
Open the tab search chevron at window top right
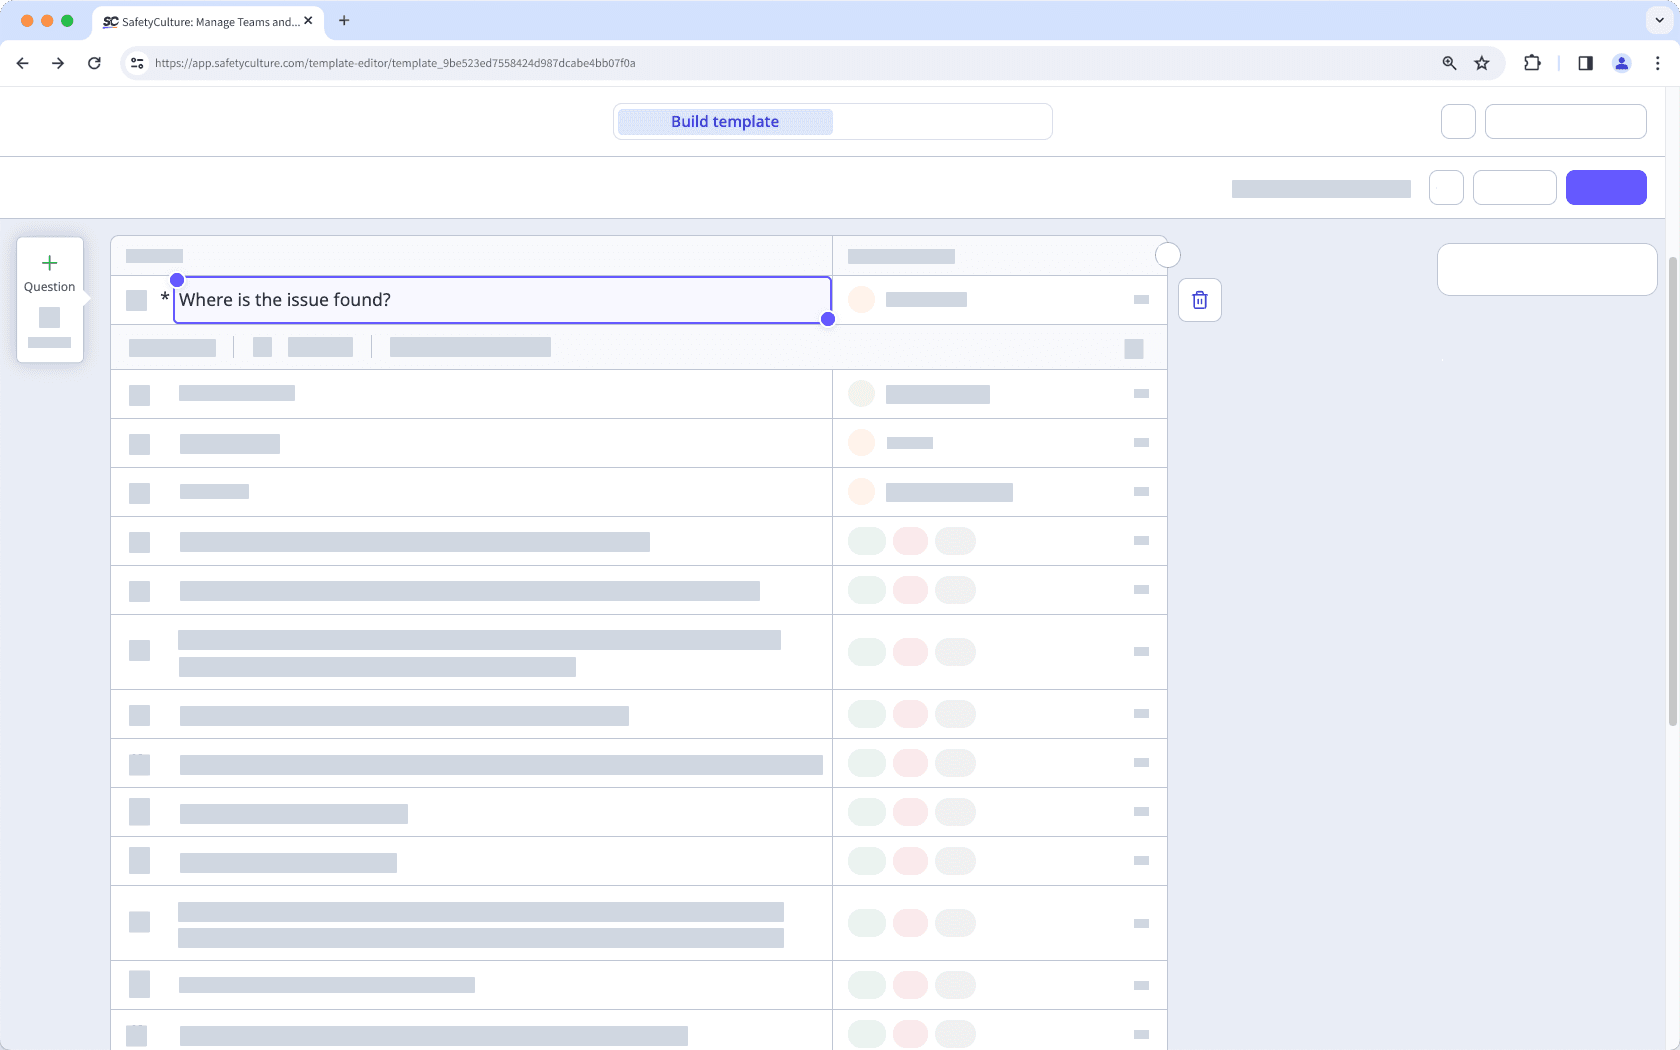[x=1657, y=20]
